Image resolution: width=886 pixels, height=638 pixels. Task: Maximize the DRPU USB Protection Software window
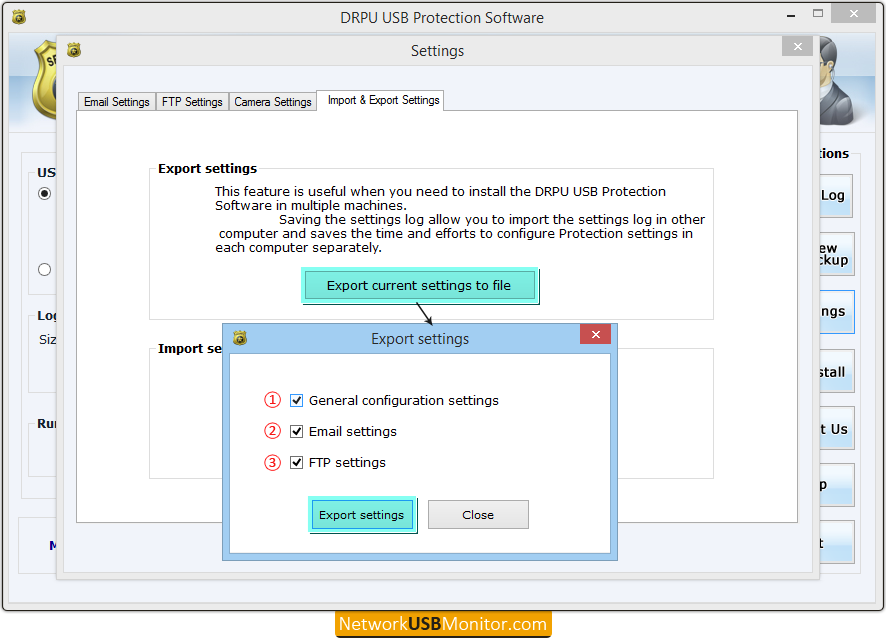818,14
